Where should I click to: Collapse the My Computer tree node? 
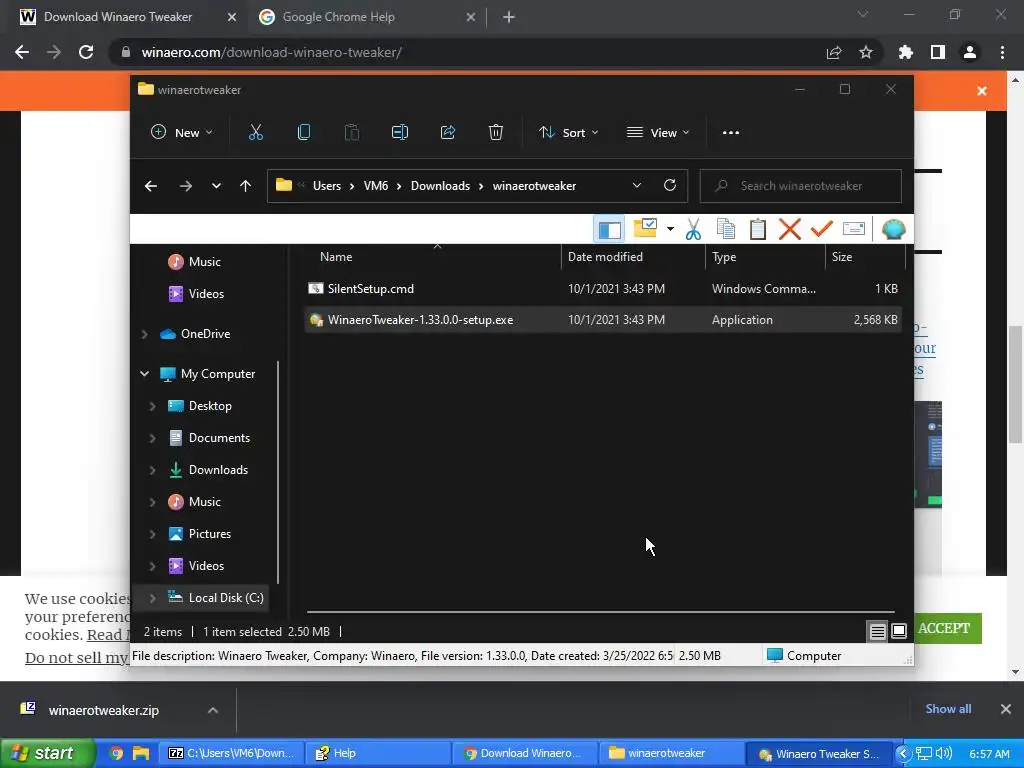click(144, 374)
